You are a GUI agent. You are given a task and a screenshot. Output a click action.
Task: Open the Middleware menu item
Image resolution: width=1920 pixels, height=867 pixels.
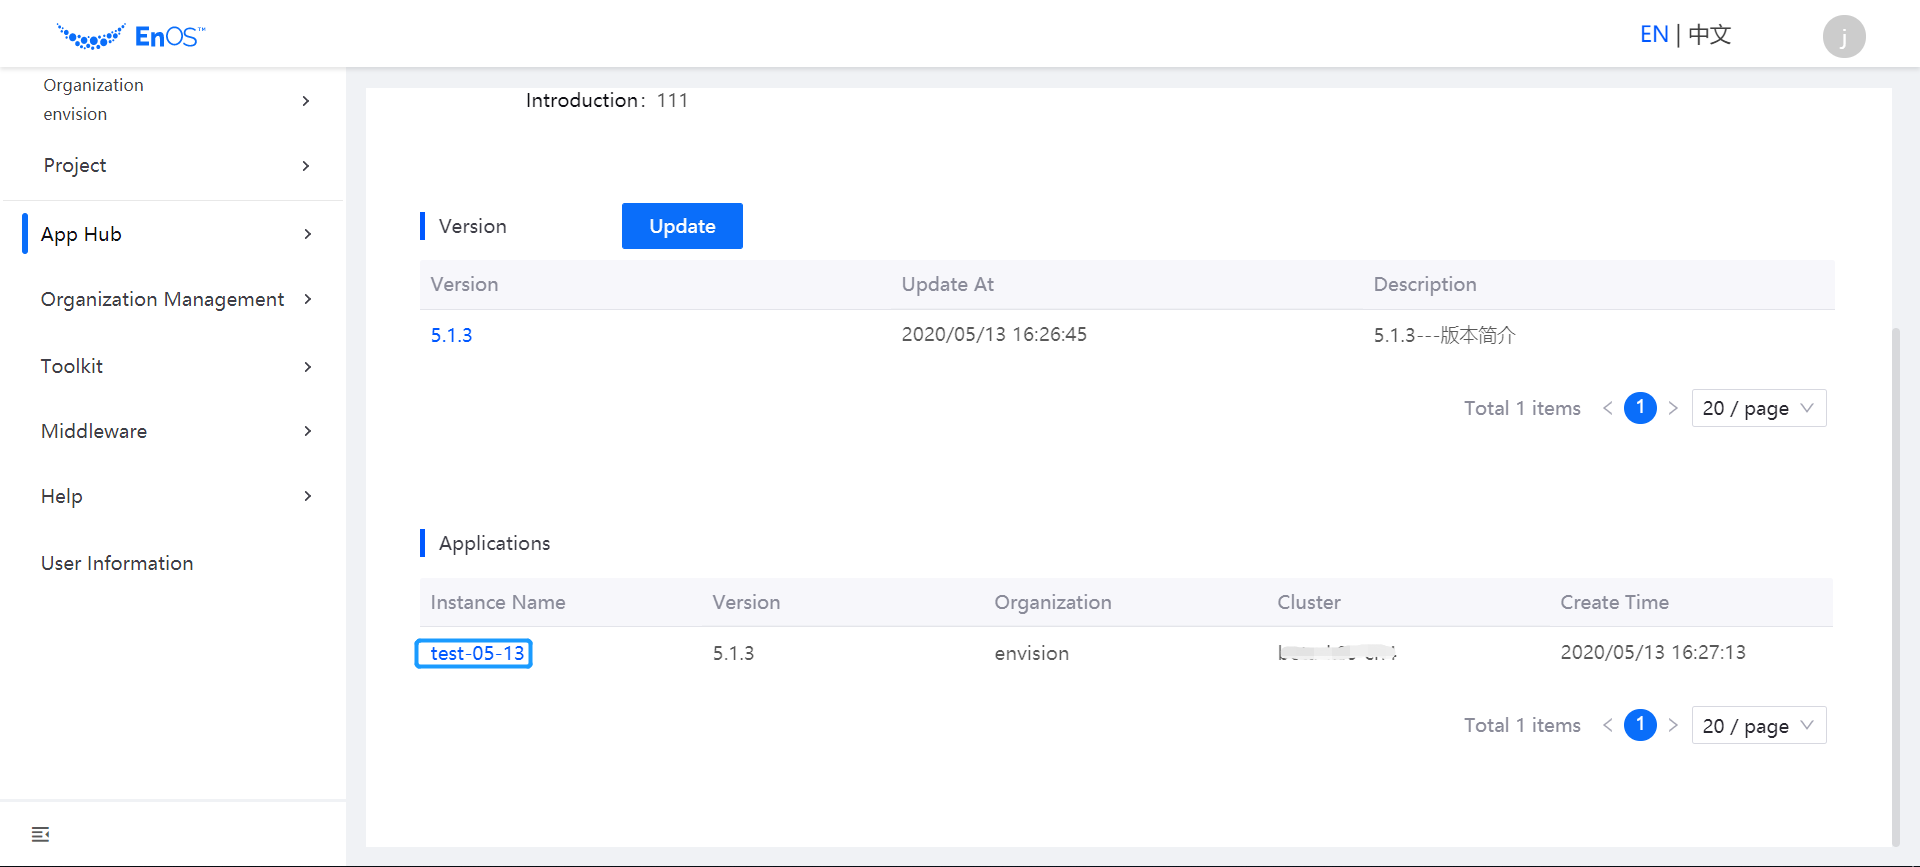click(x=94, y=431)
